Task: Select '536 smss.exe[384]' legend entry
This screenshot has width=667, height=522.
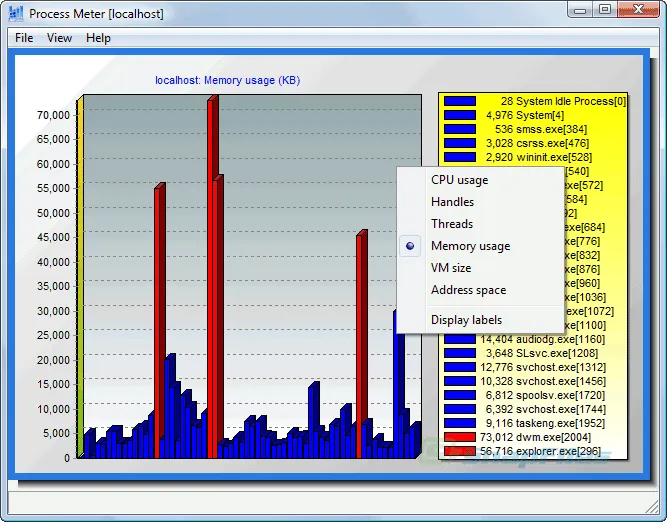Action: [x=541, y=129]
